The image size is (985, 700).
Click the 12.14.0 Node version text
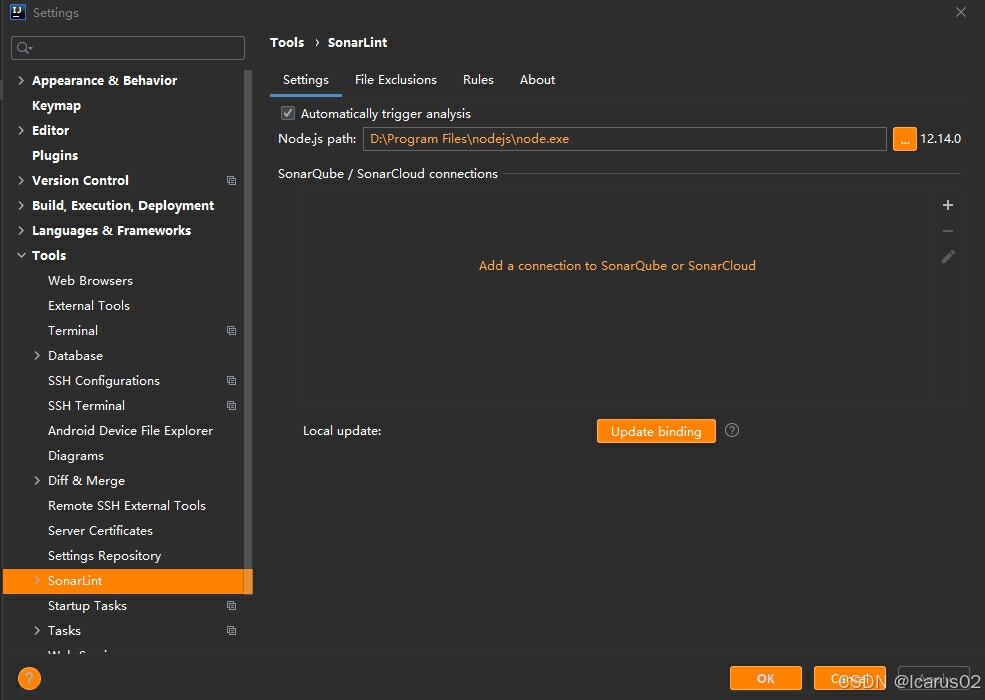(x=940, y=139)
